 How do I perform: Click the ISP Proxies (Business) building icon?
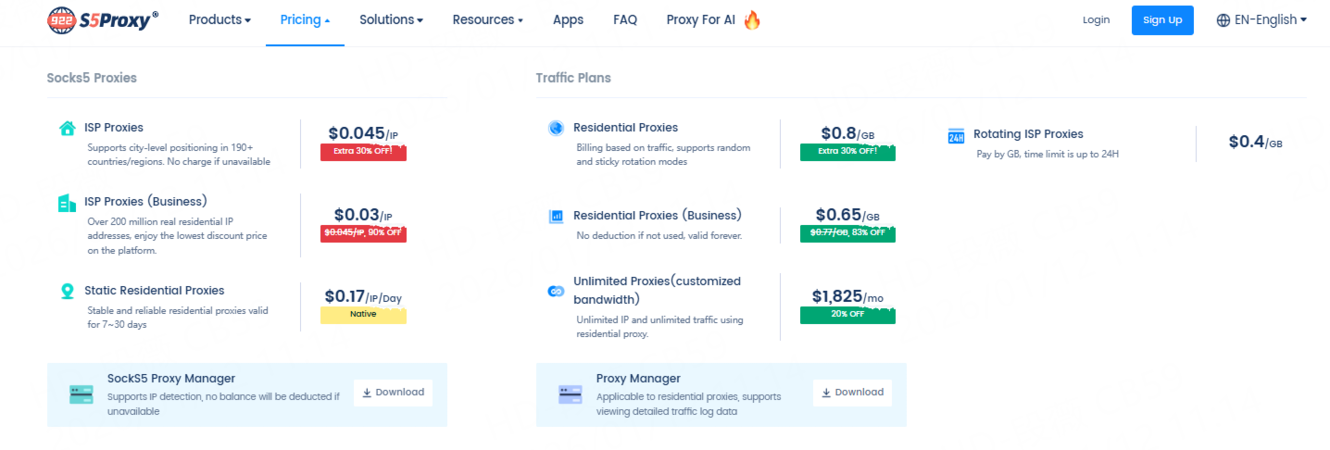point(67,203)
